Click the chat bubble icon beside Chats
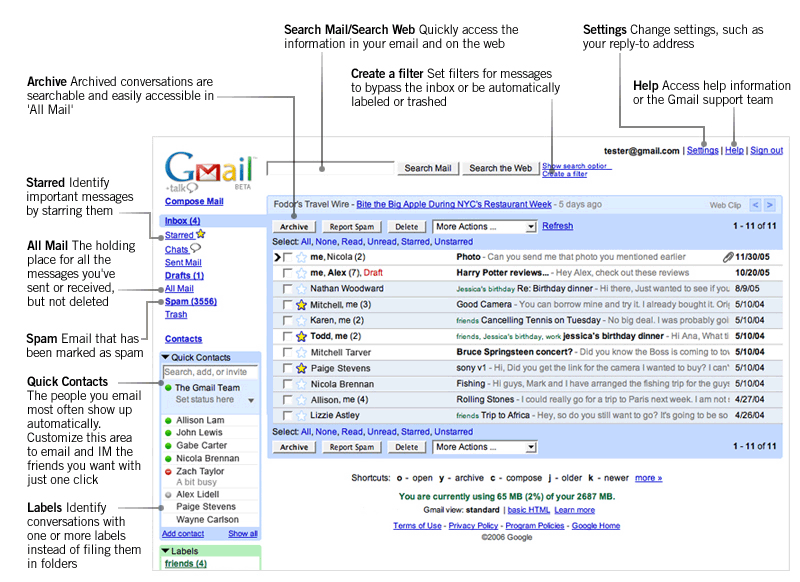The image size is (800, 582). [195, 248]
